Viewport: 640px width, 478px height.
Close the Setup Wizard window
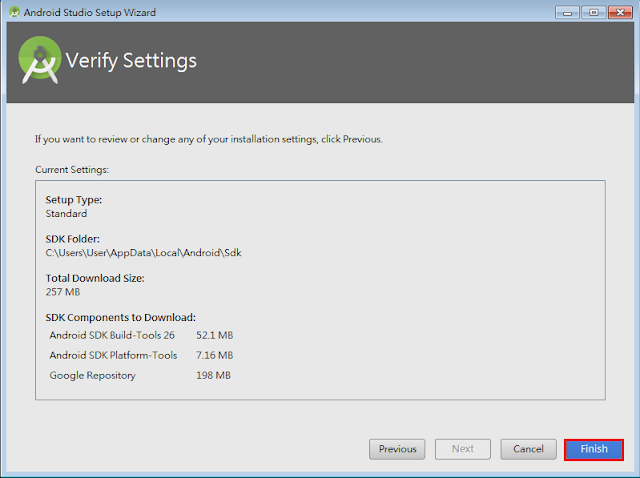(620, 13)
